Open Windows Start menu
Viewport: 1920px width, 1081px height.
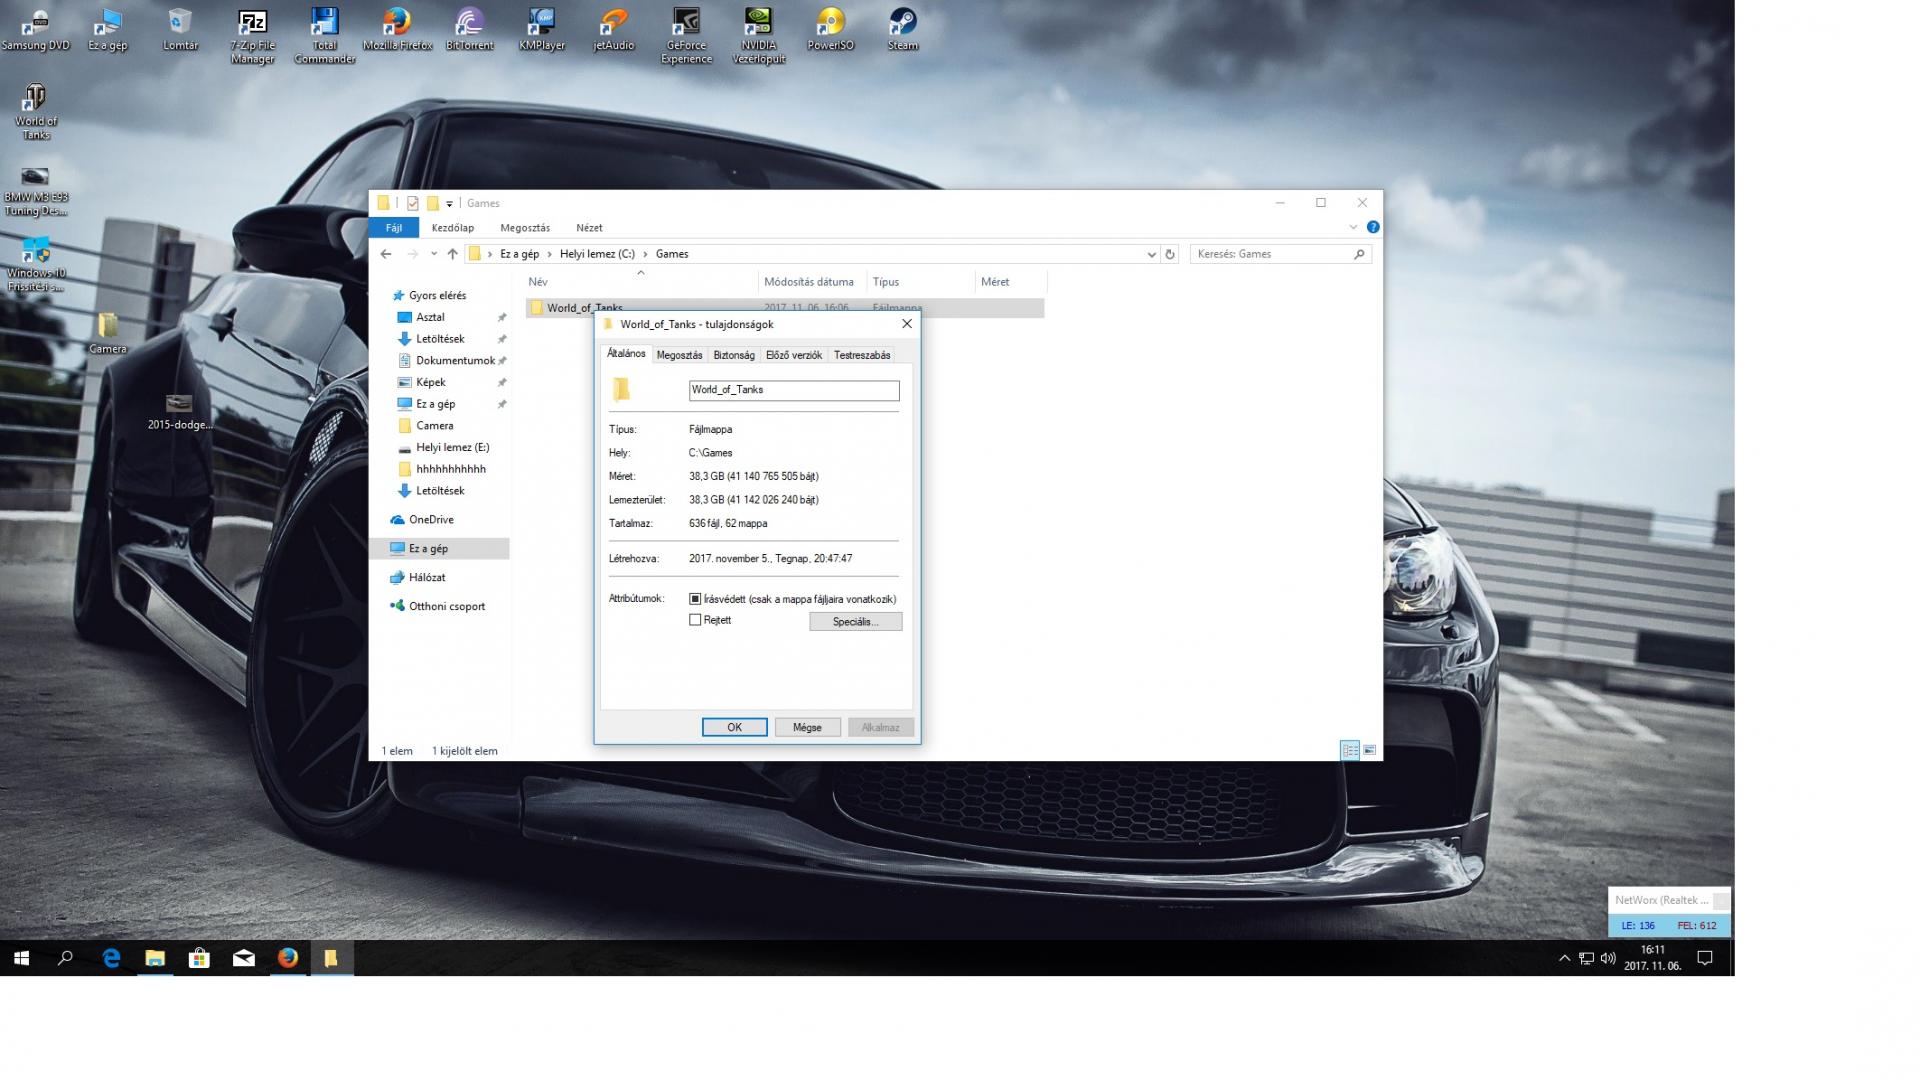(21, 958)
